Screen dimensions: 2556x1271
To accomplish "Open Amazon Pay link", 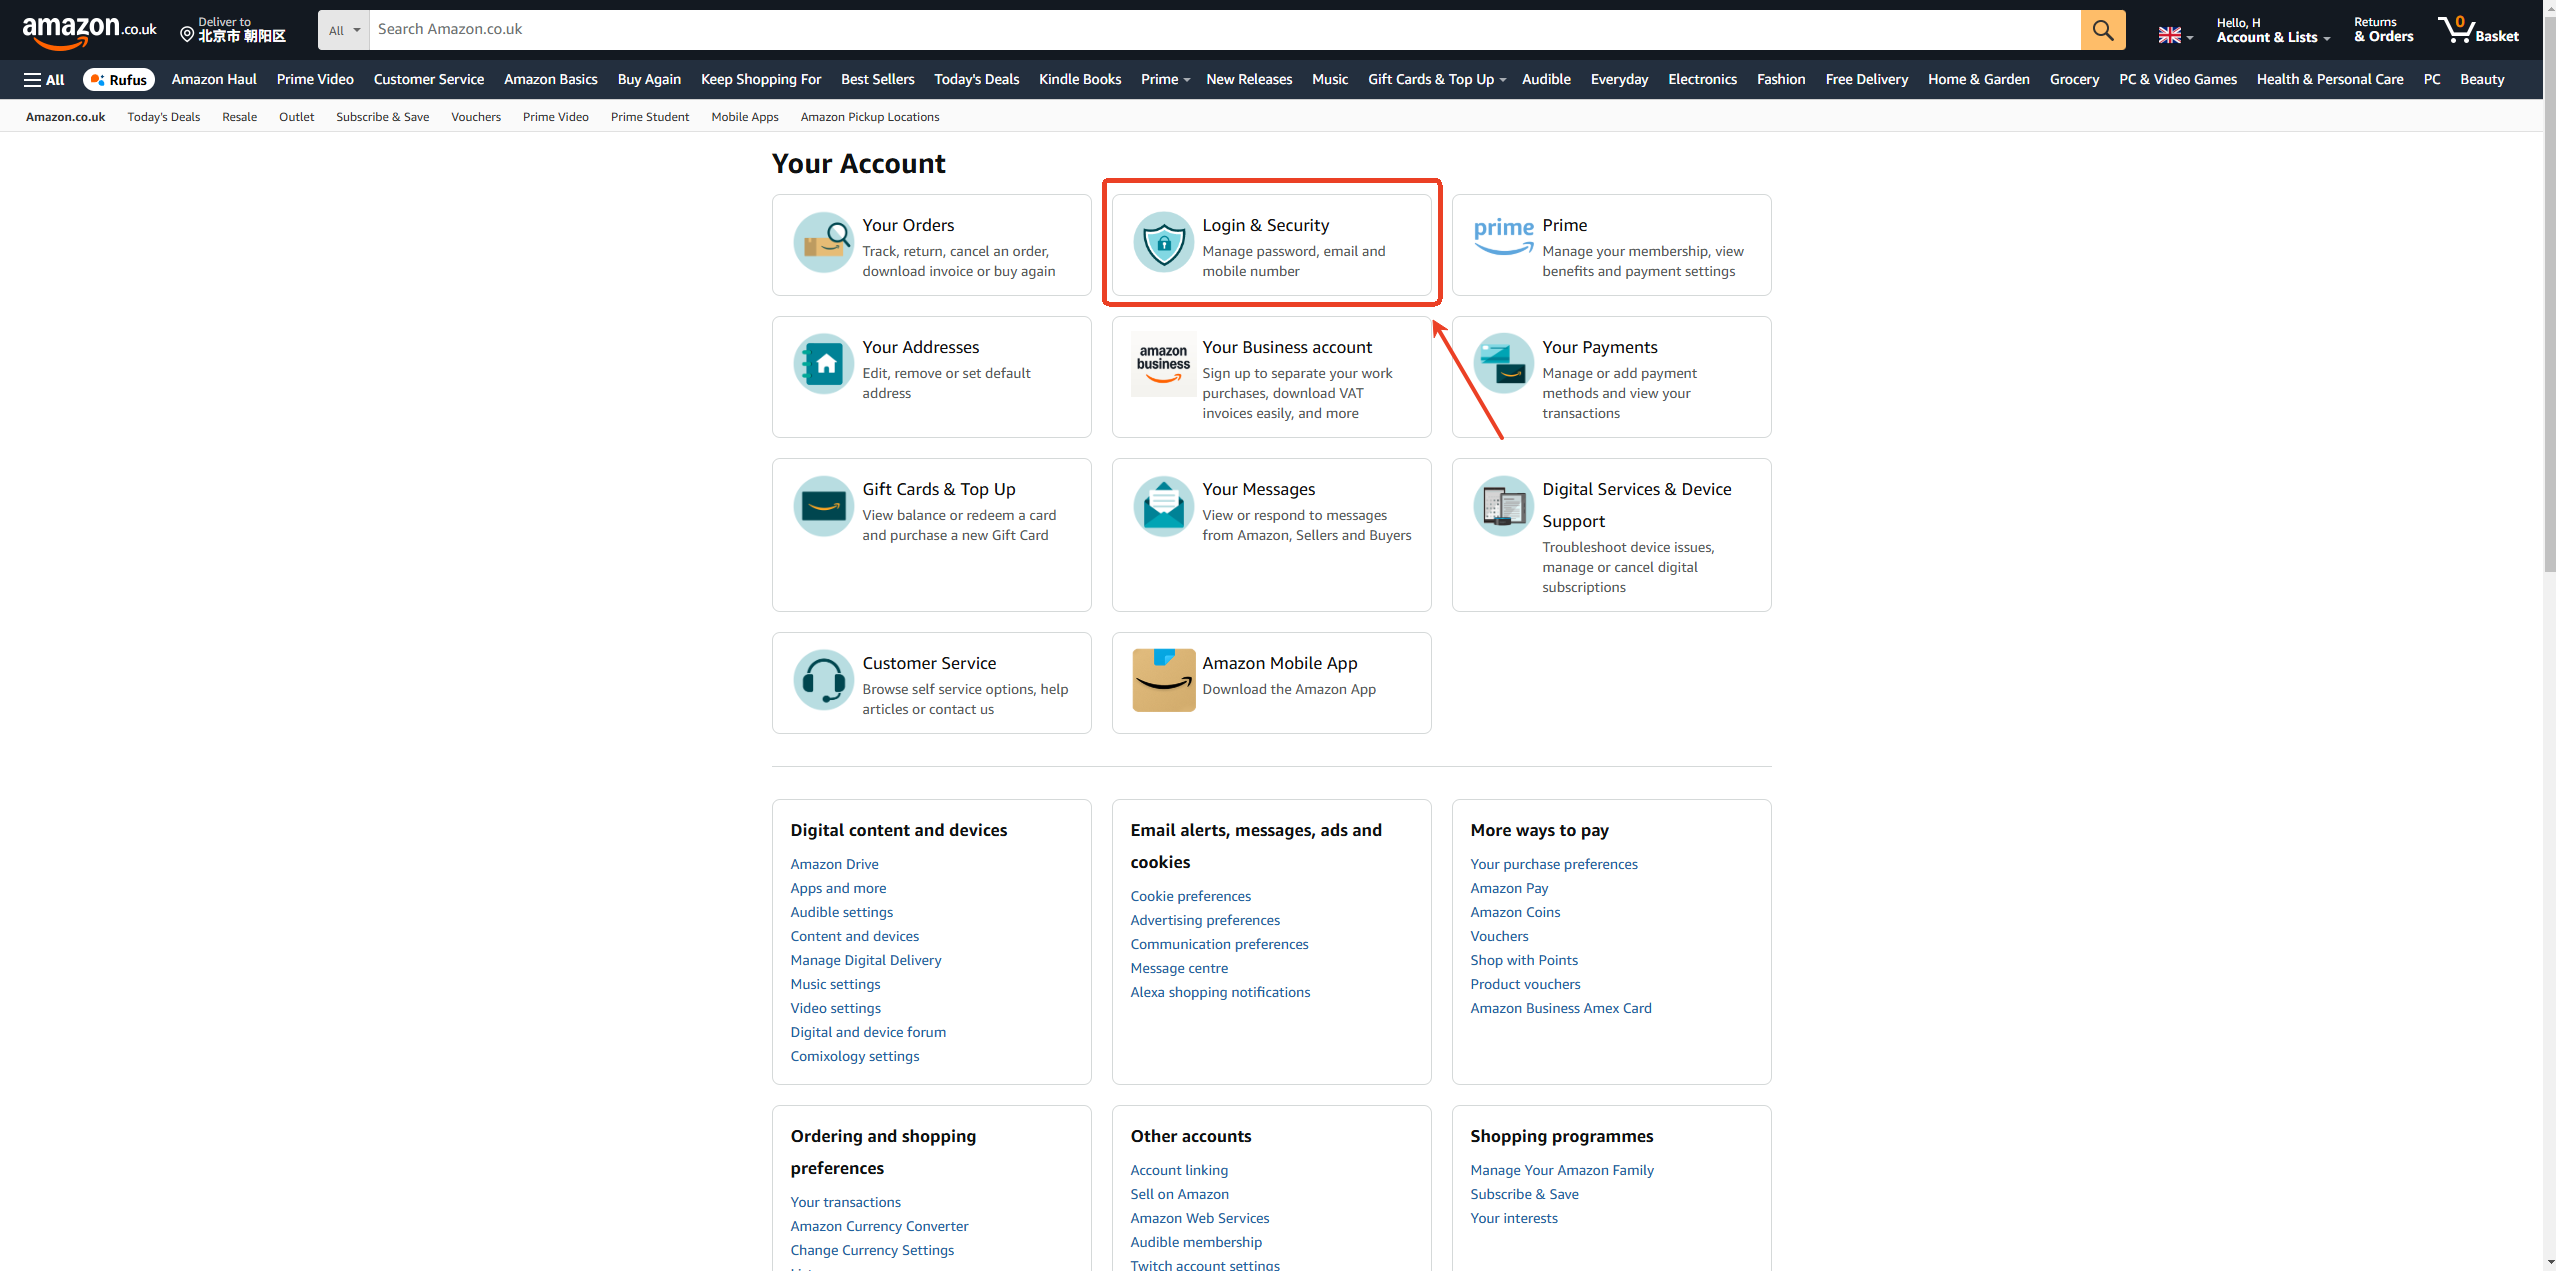I will (x=1509, y=888).
